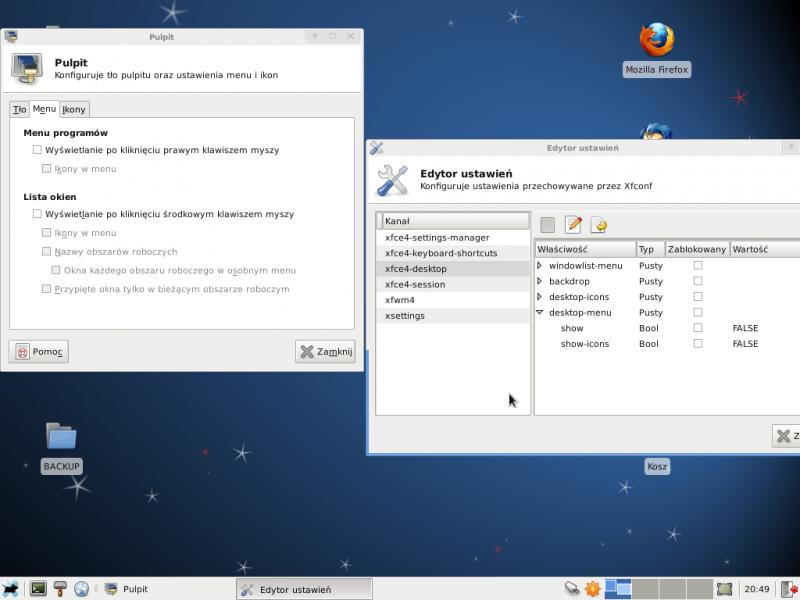The height and width of the screenshot is (600, 800).
Task: Click the new property icon in toolbar
Action: coord(547,225)
